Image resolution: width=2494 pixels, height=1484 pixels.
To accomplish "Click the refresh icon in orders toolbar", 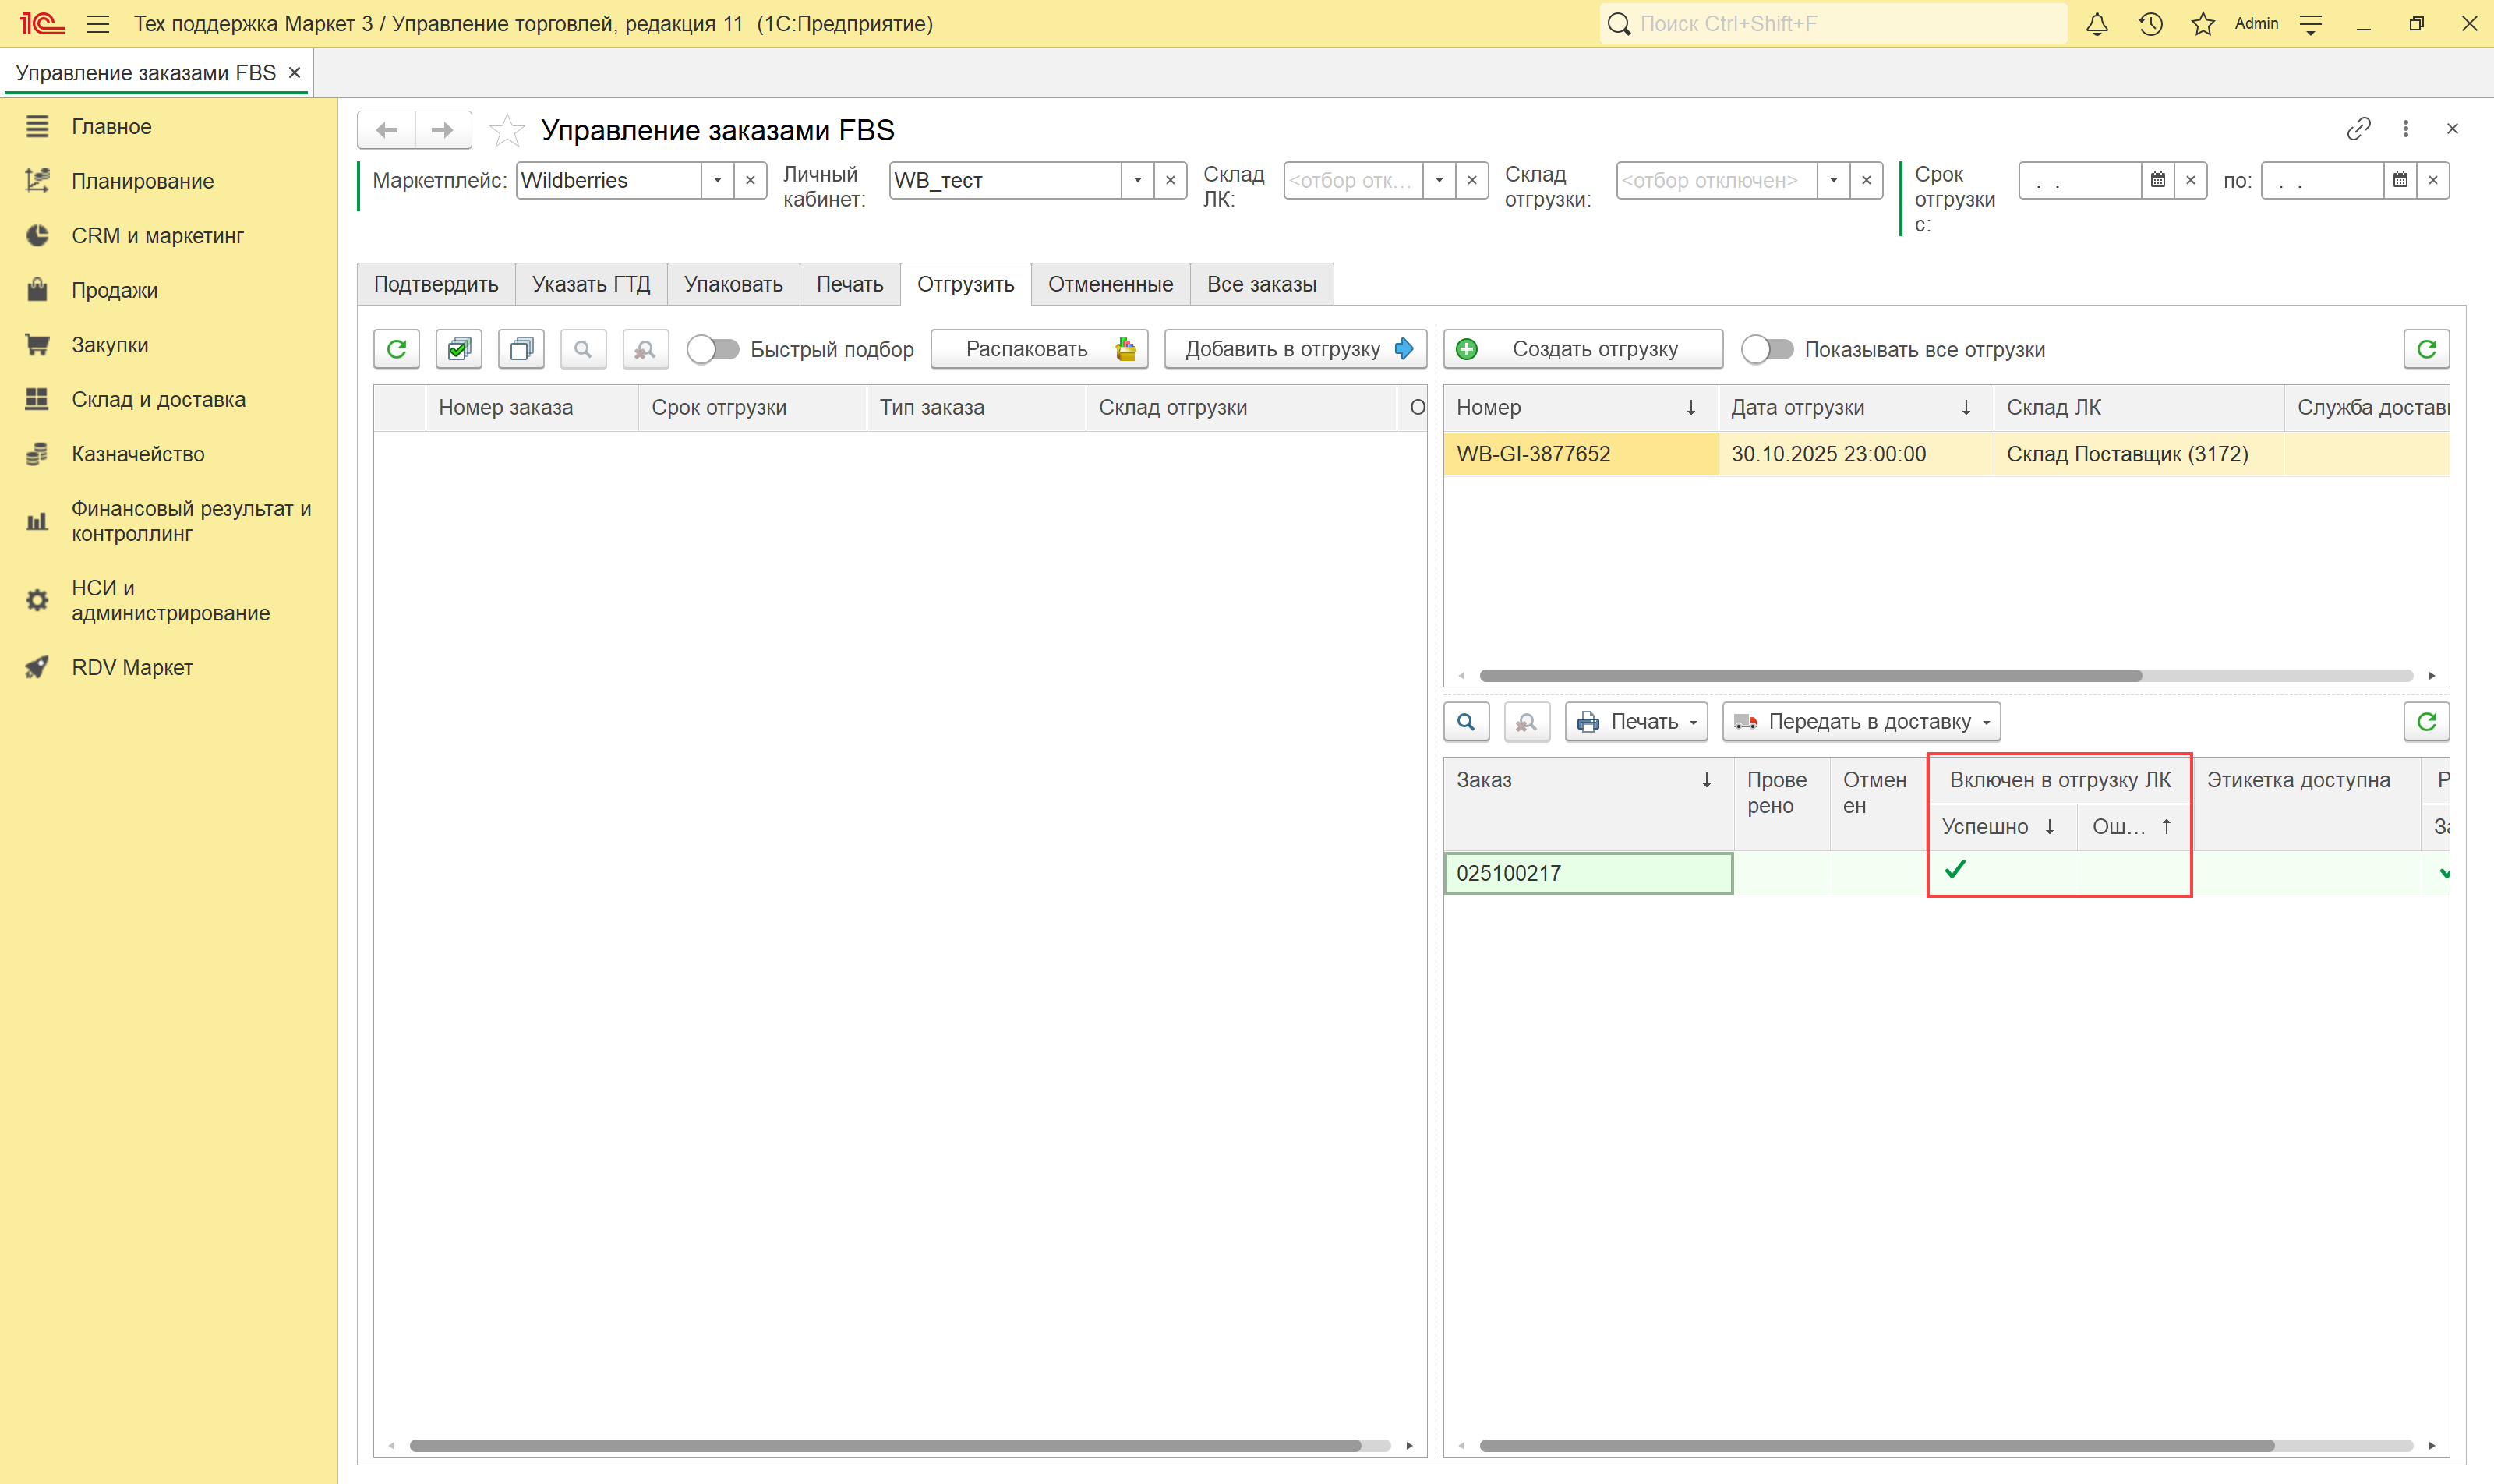I will point(397,349).
